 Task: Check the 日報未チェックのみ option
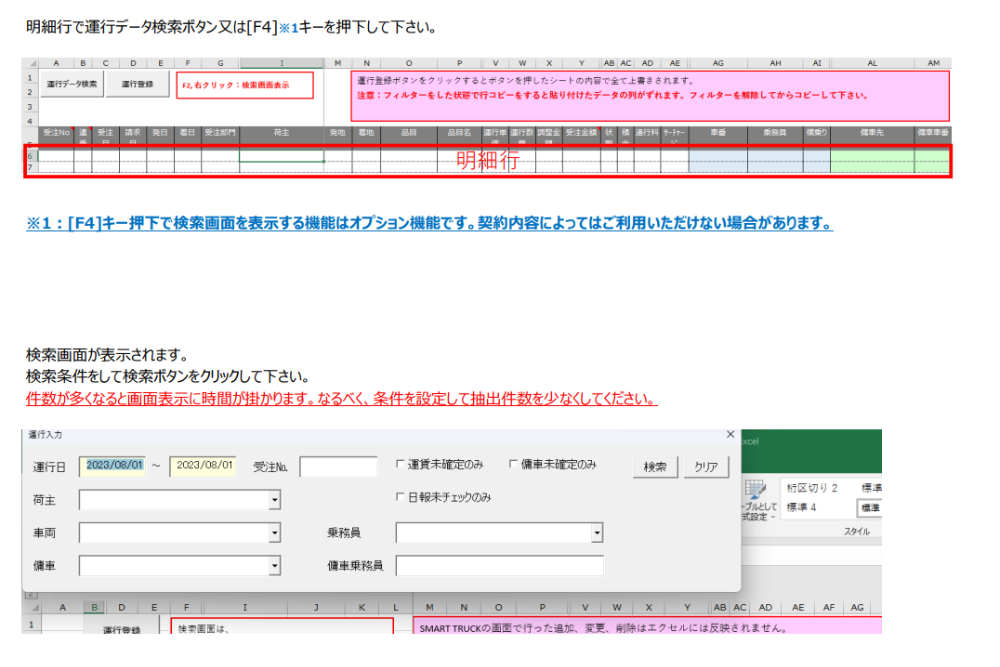[x=402, y=497]
